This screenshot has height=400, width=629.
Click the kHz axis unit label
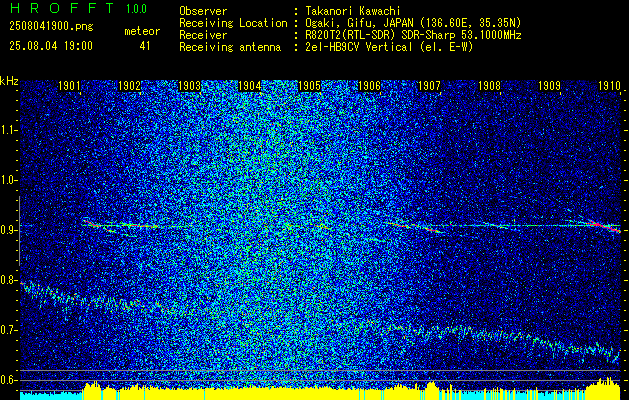9,81
